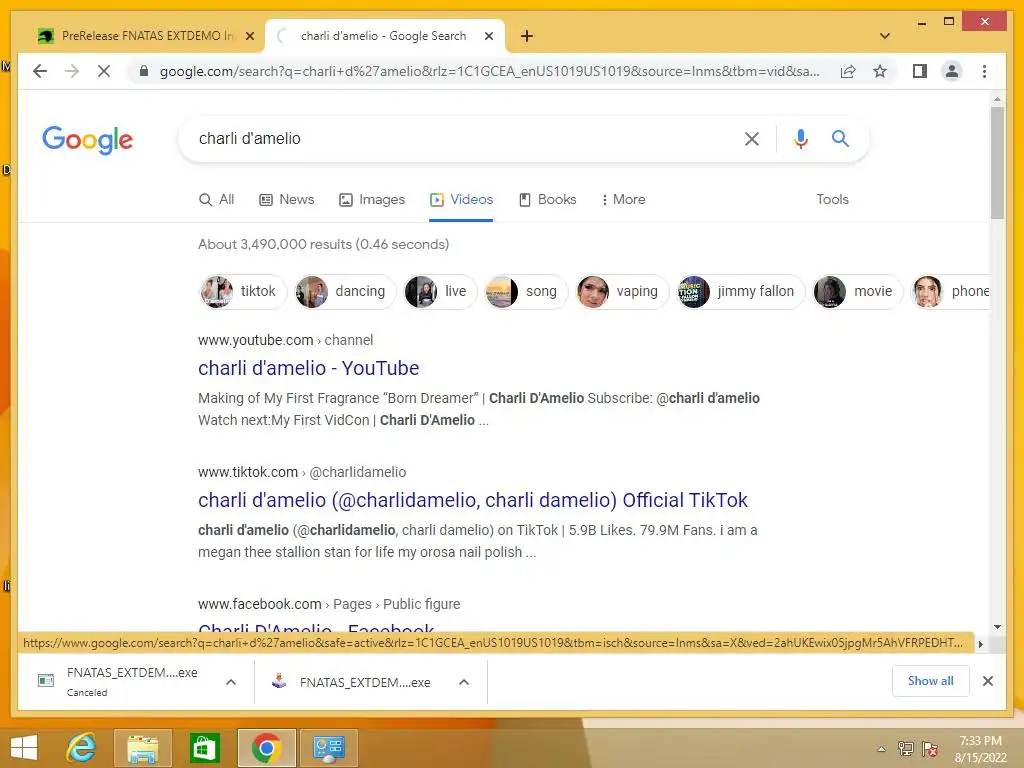Open the Official TikTok result link
1024x768 pixels.
point(473,500)
